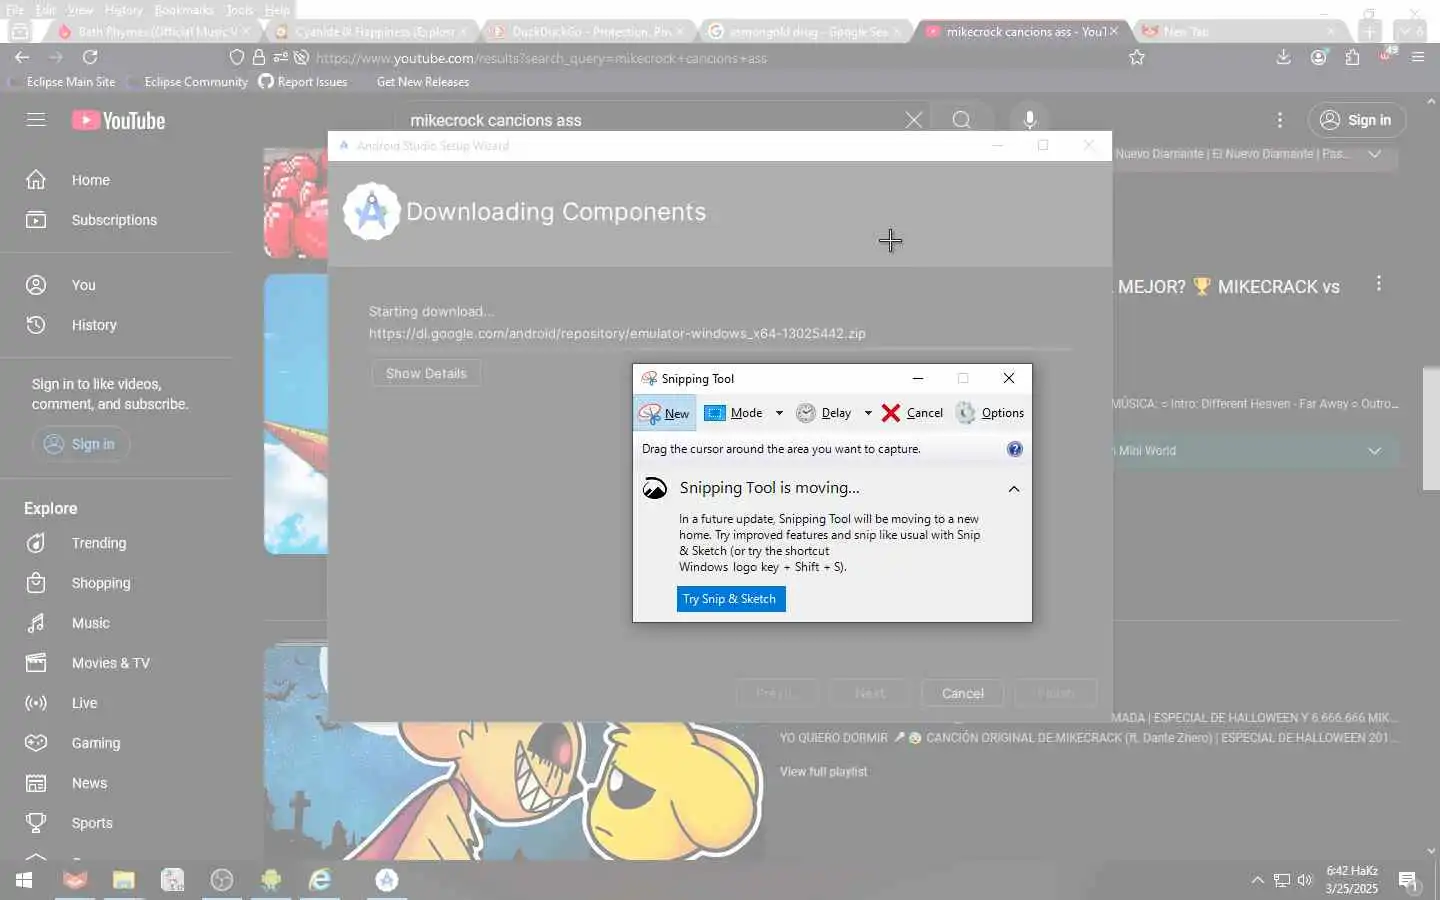Screen dimensions: 1440x900
Task: Click the Snip & Sketch logo icon
Action: (655, 488)
